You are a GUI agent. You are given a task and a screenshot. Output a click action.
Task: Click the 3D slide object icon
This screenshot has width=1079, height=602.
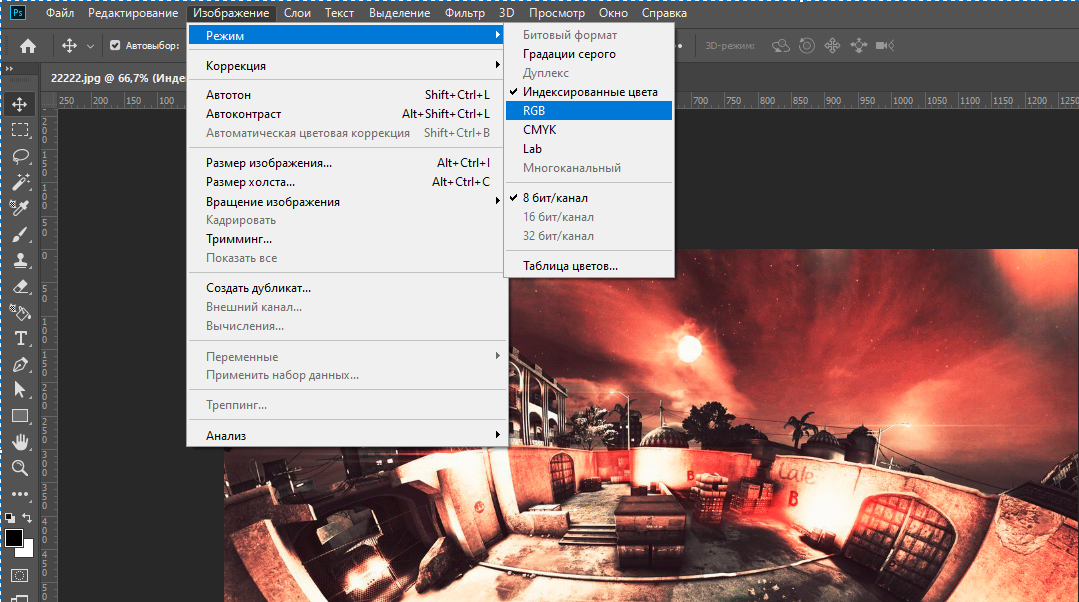859,46
